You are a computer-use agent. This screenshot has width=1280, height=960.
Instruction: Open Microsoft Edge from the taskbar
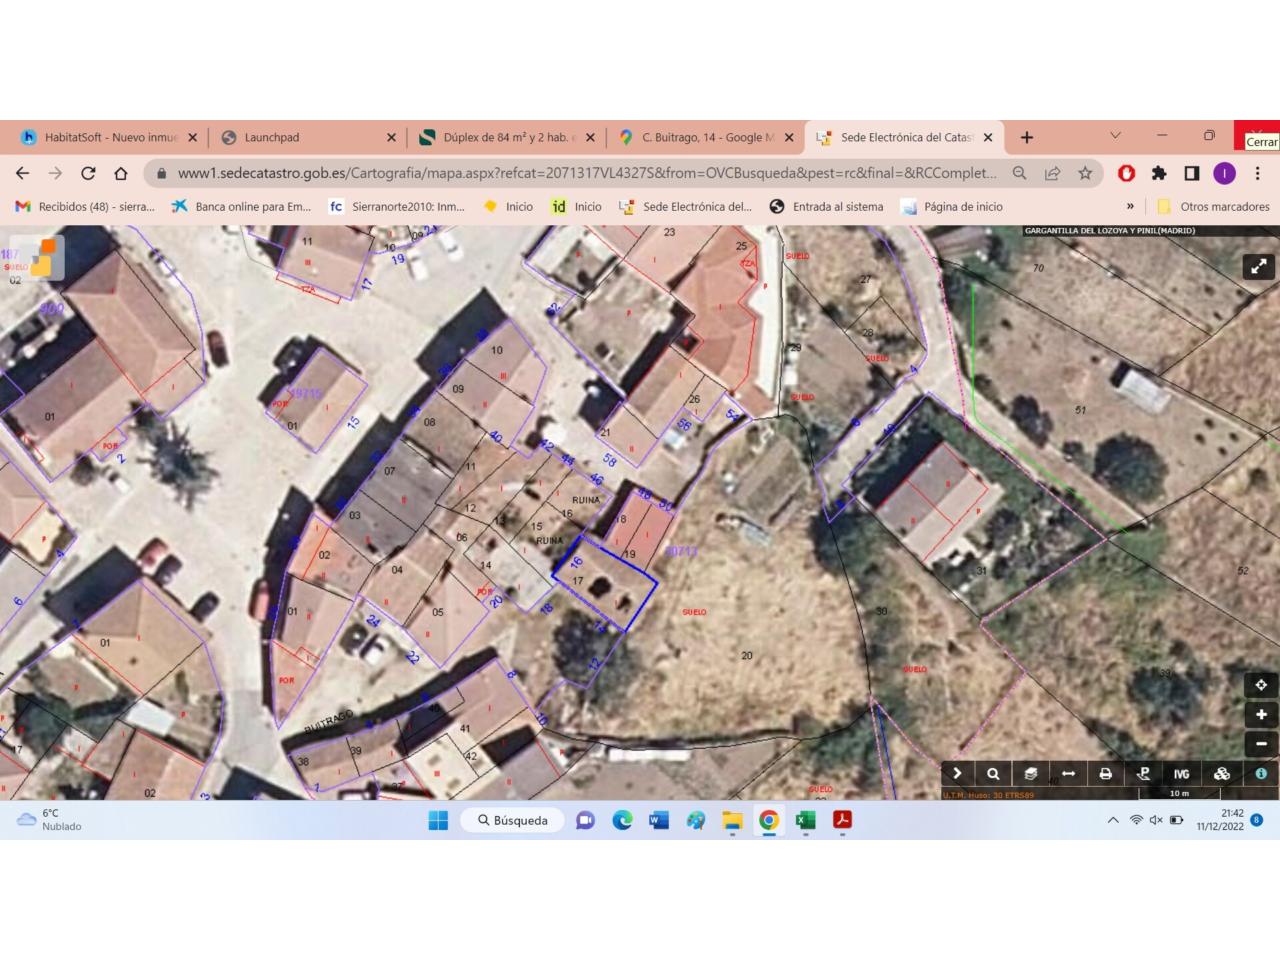[x=622, y=820]
